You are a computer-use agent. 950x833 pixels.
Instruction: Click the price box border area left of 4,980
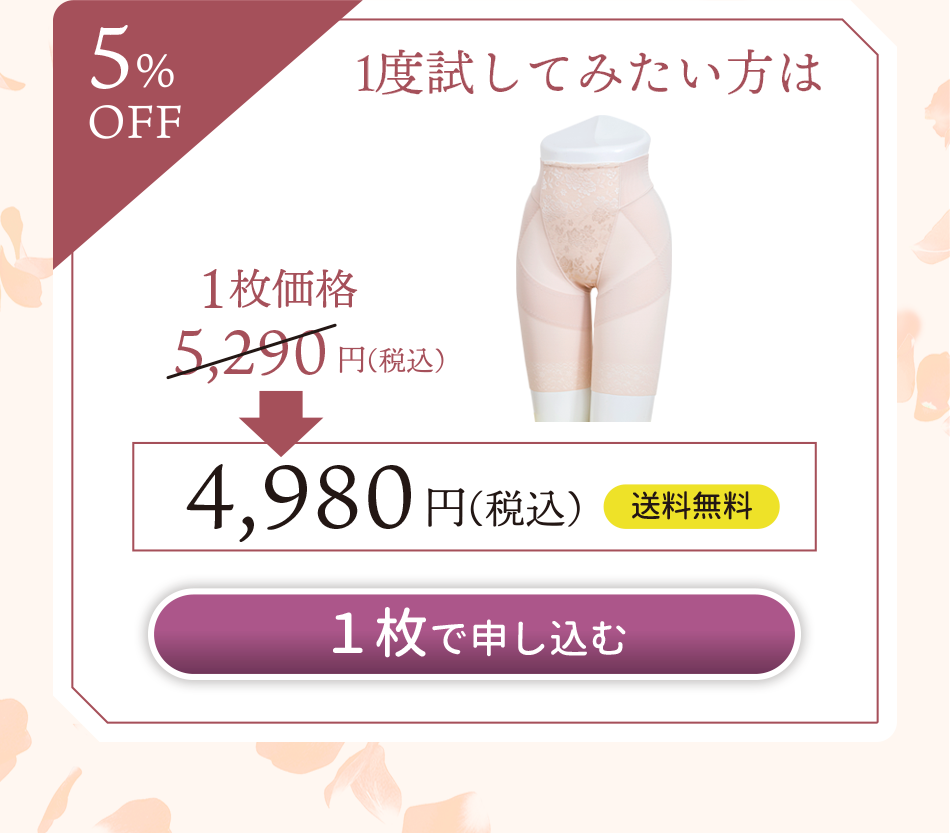(x=159, y=497)
